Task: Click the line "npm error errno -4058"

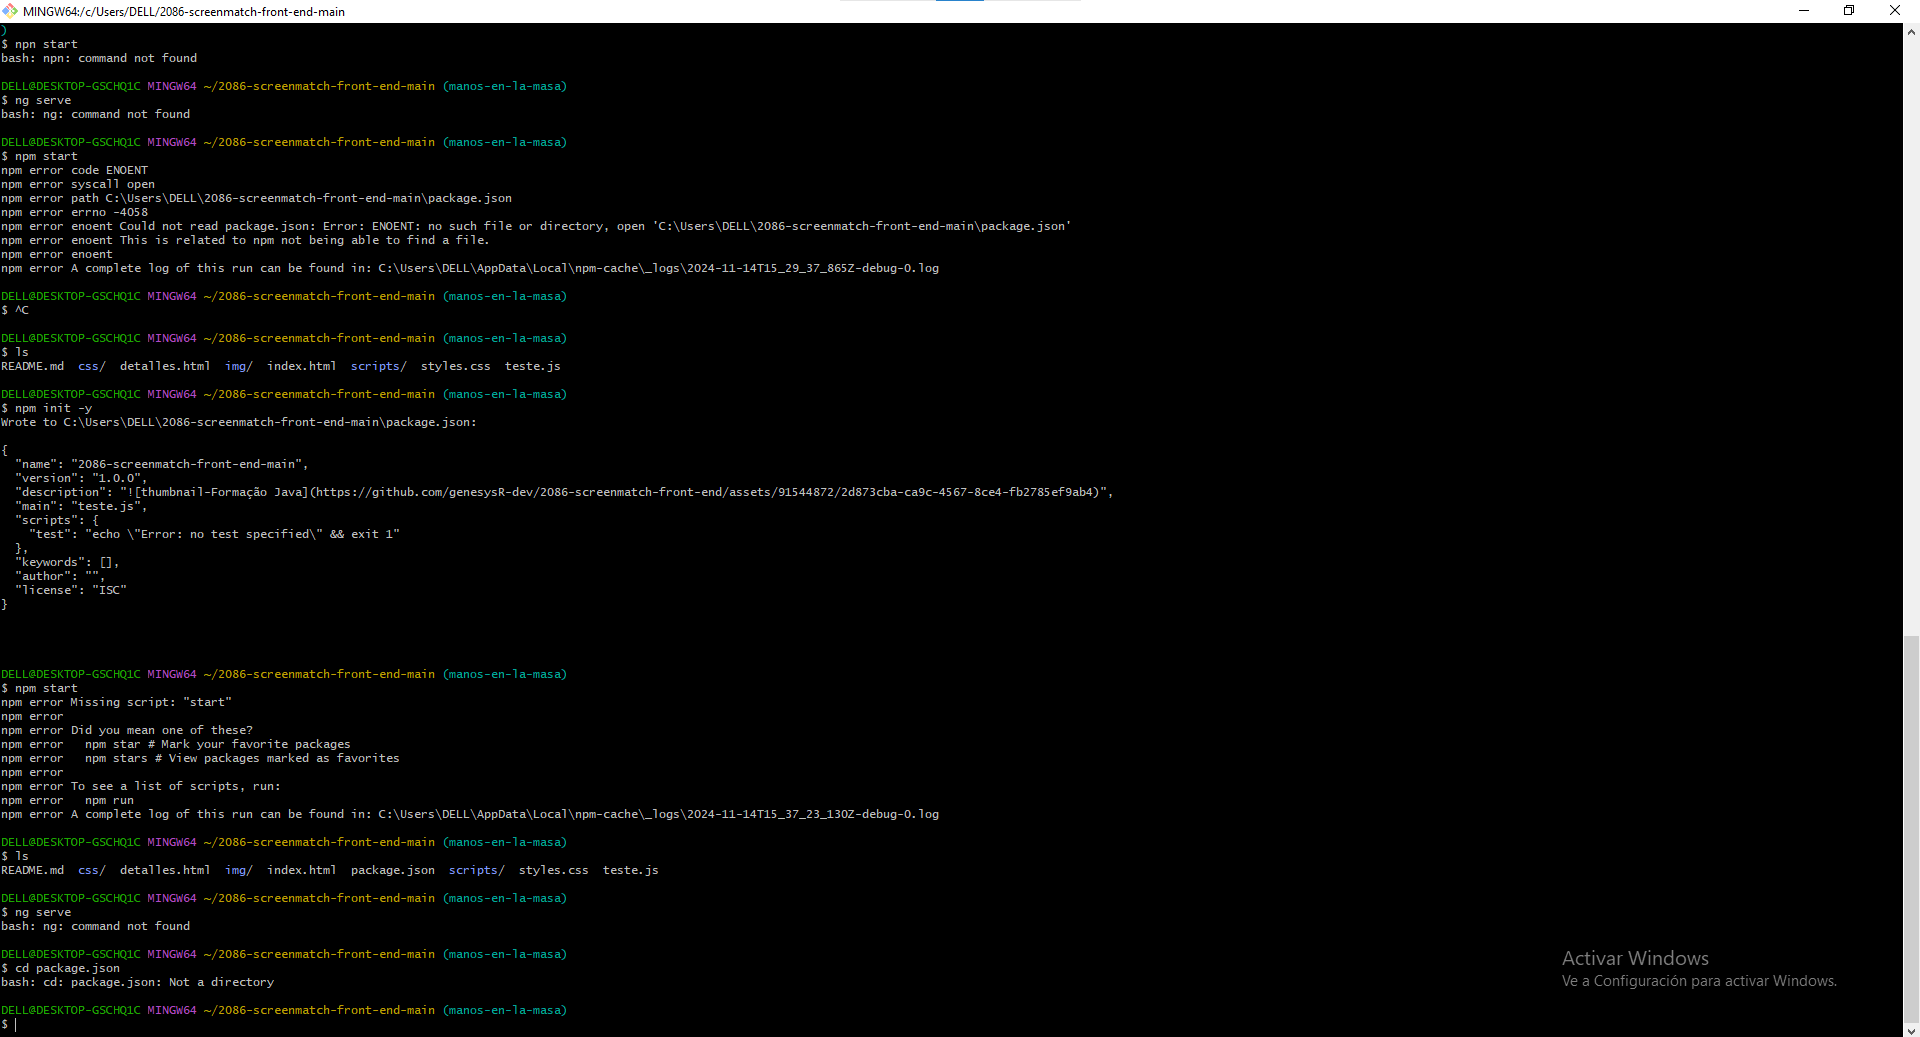Action: 75,212
